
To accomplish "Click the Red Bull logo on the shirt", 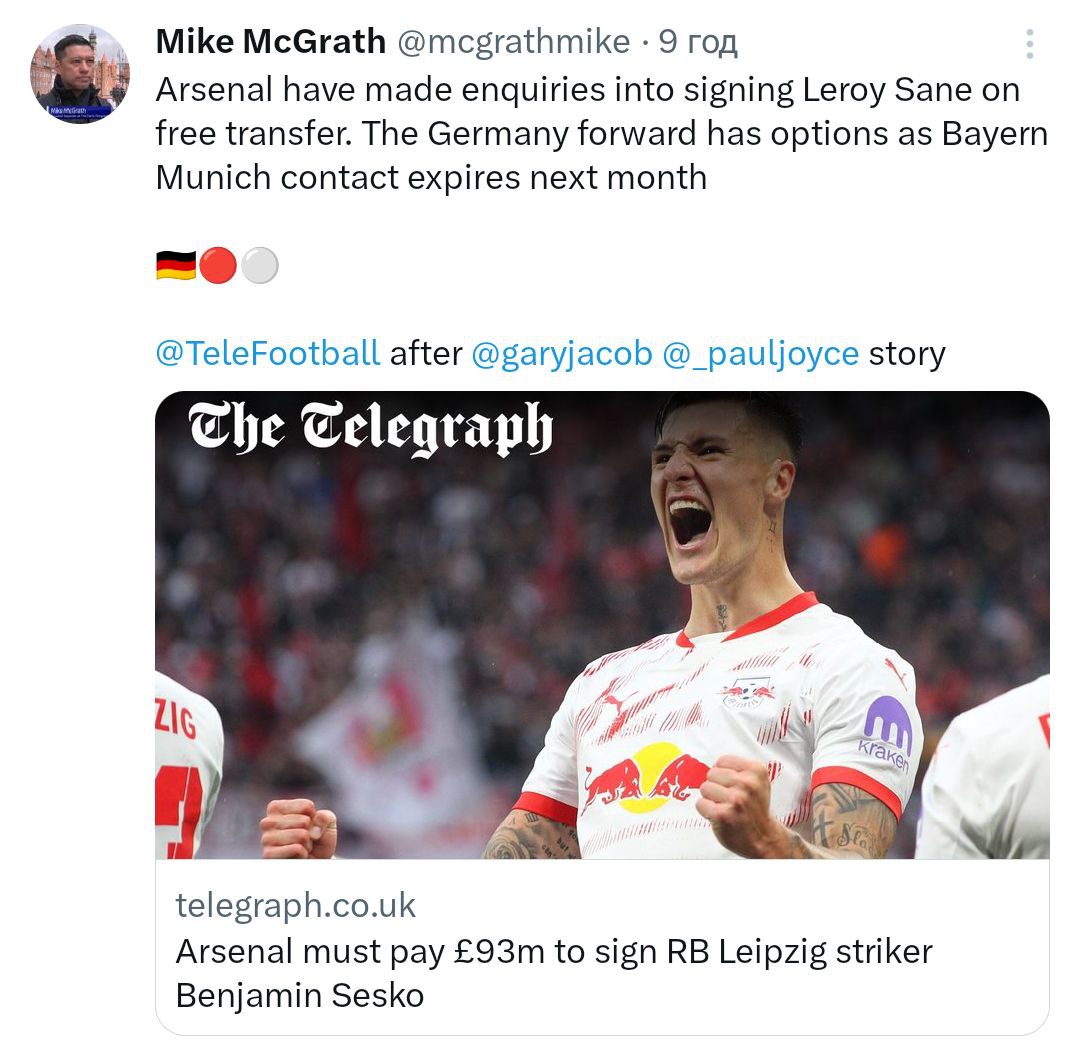I will tap(646, 778).
